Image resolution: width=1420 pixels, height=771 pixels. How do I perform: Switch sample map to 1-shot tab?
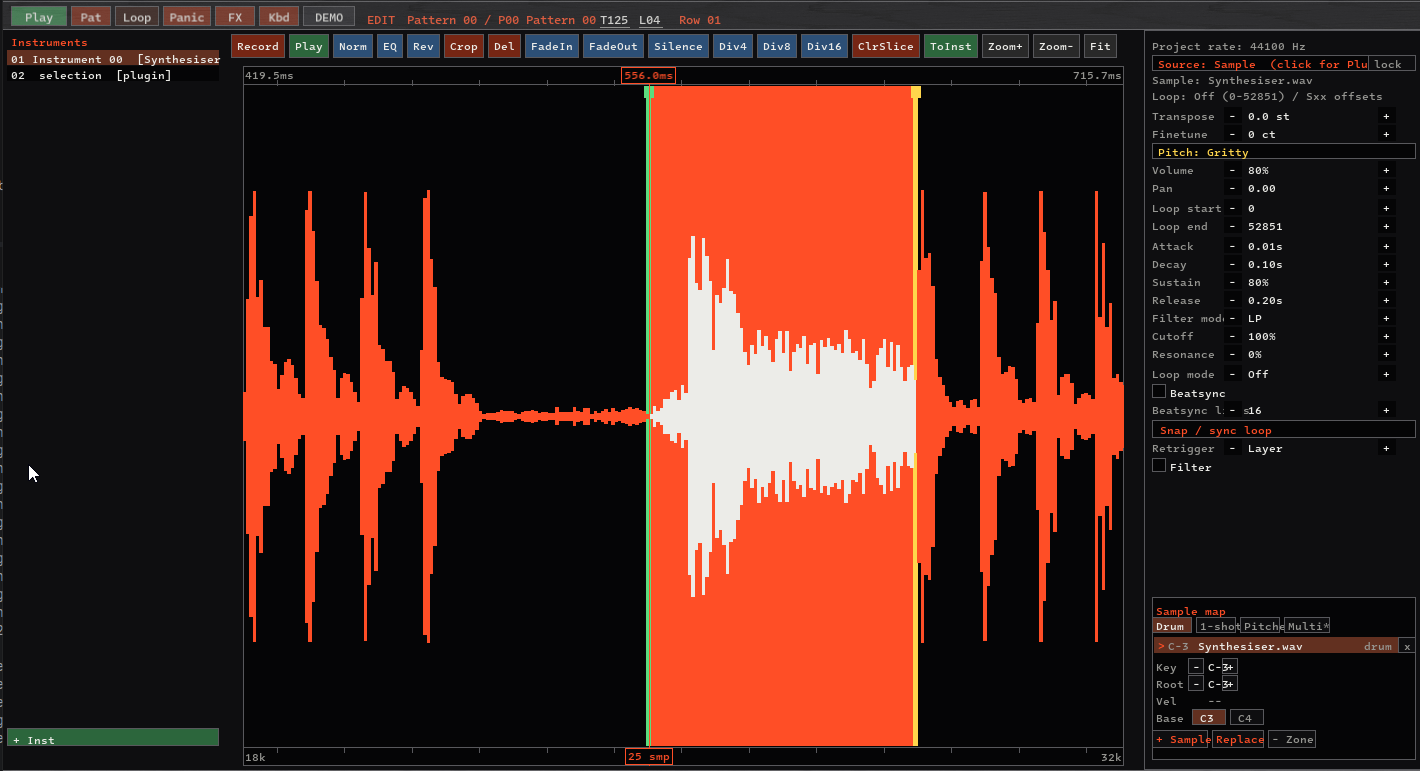(1216, 626)
